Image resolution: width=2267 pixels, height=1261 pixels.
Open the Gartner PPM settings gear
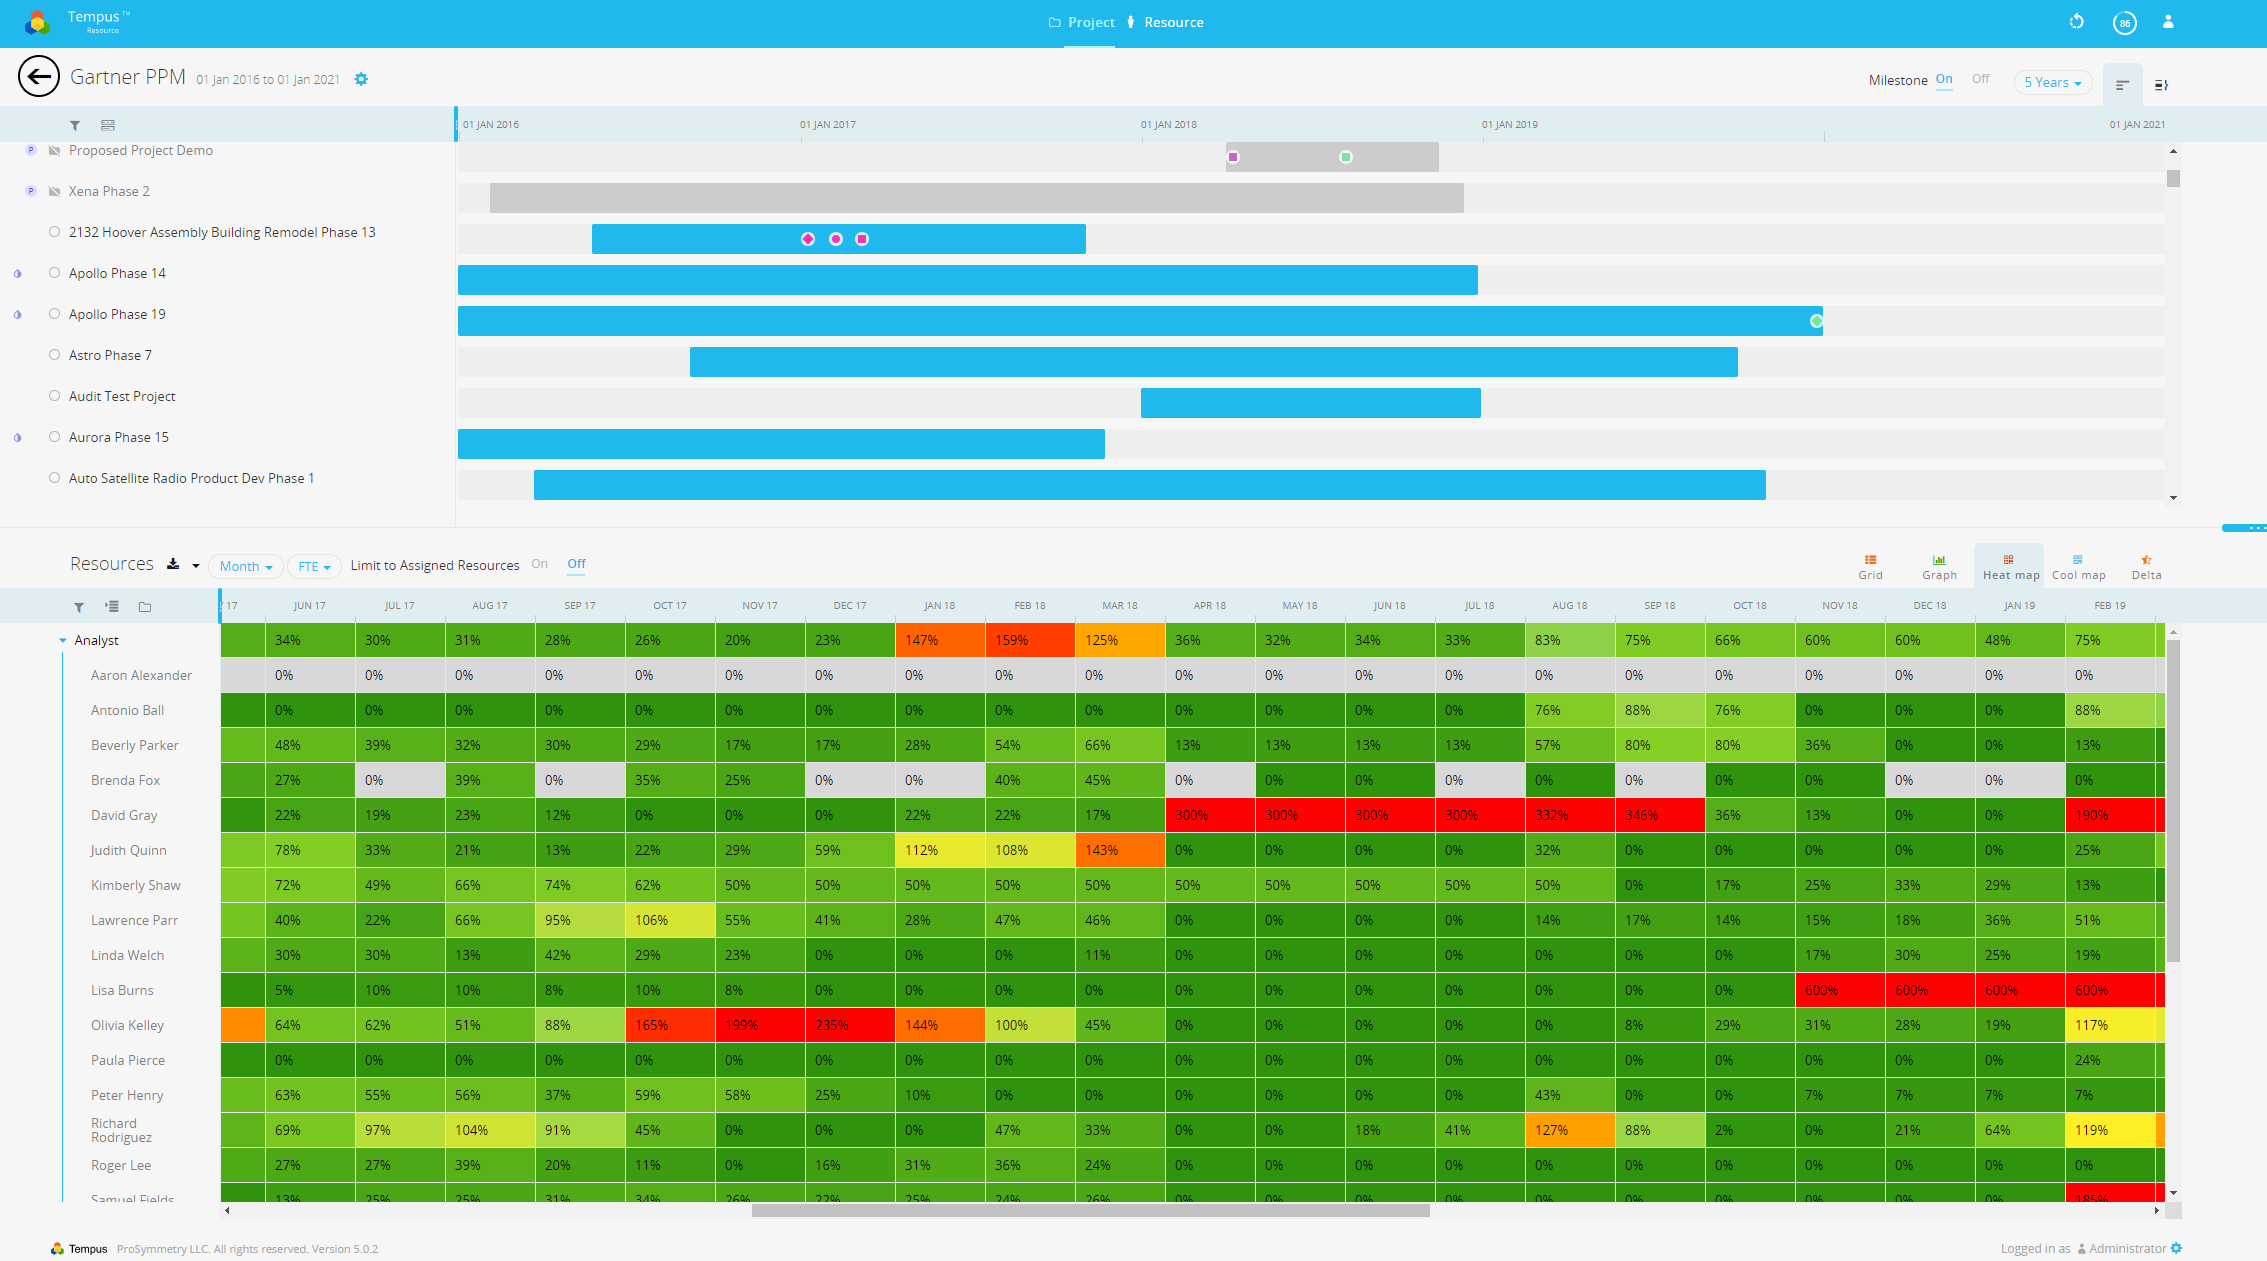tap(361, 79)
